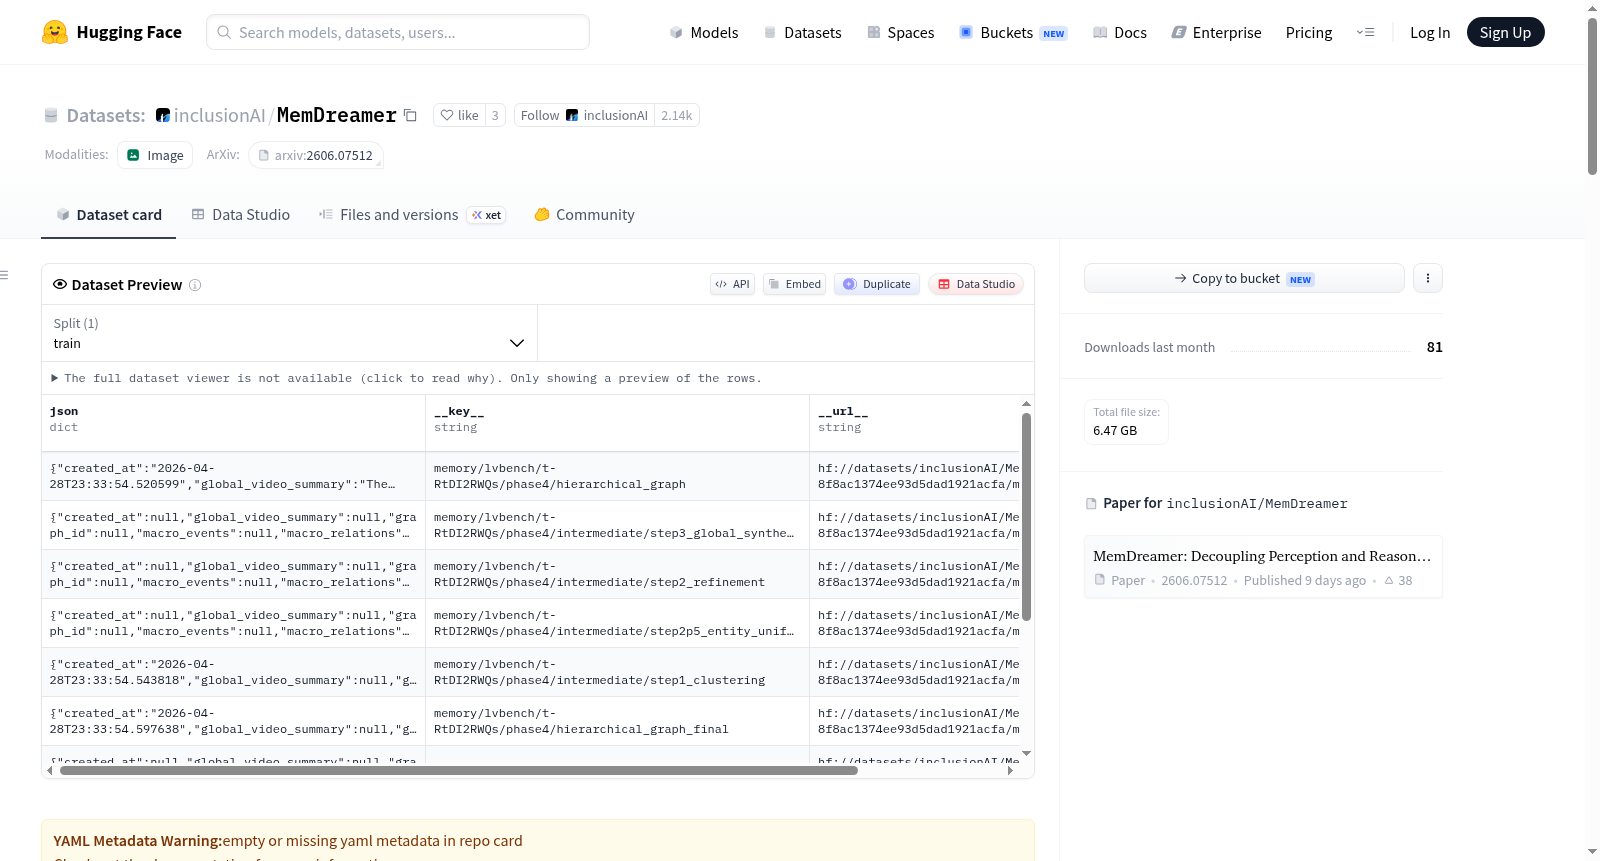Select the step2_refinement key cell
The width and height of the screenshot is (1600, 861).
click(617, 574)
